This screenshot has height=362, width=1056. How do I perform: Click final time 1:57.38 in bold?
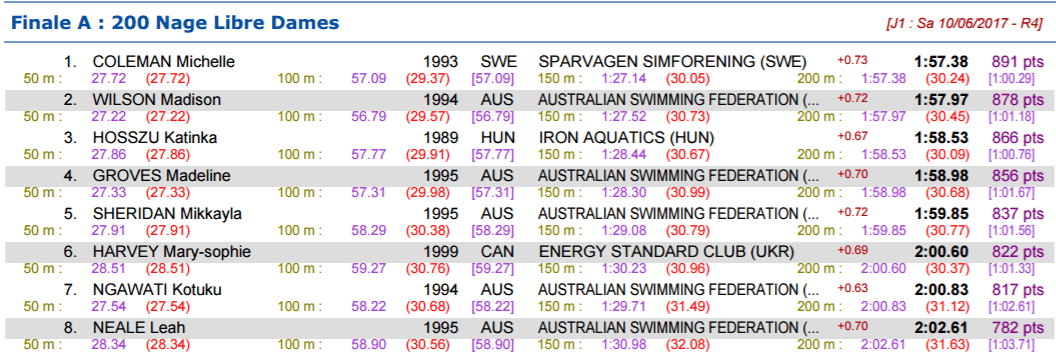tap(941, 62)
